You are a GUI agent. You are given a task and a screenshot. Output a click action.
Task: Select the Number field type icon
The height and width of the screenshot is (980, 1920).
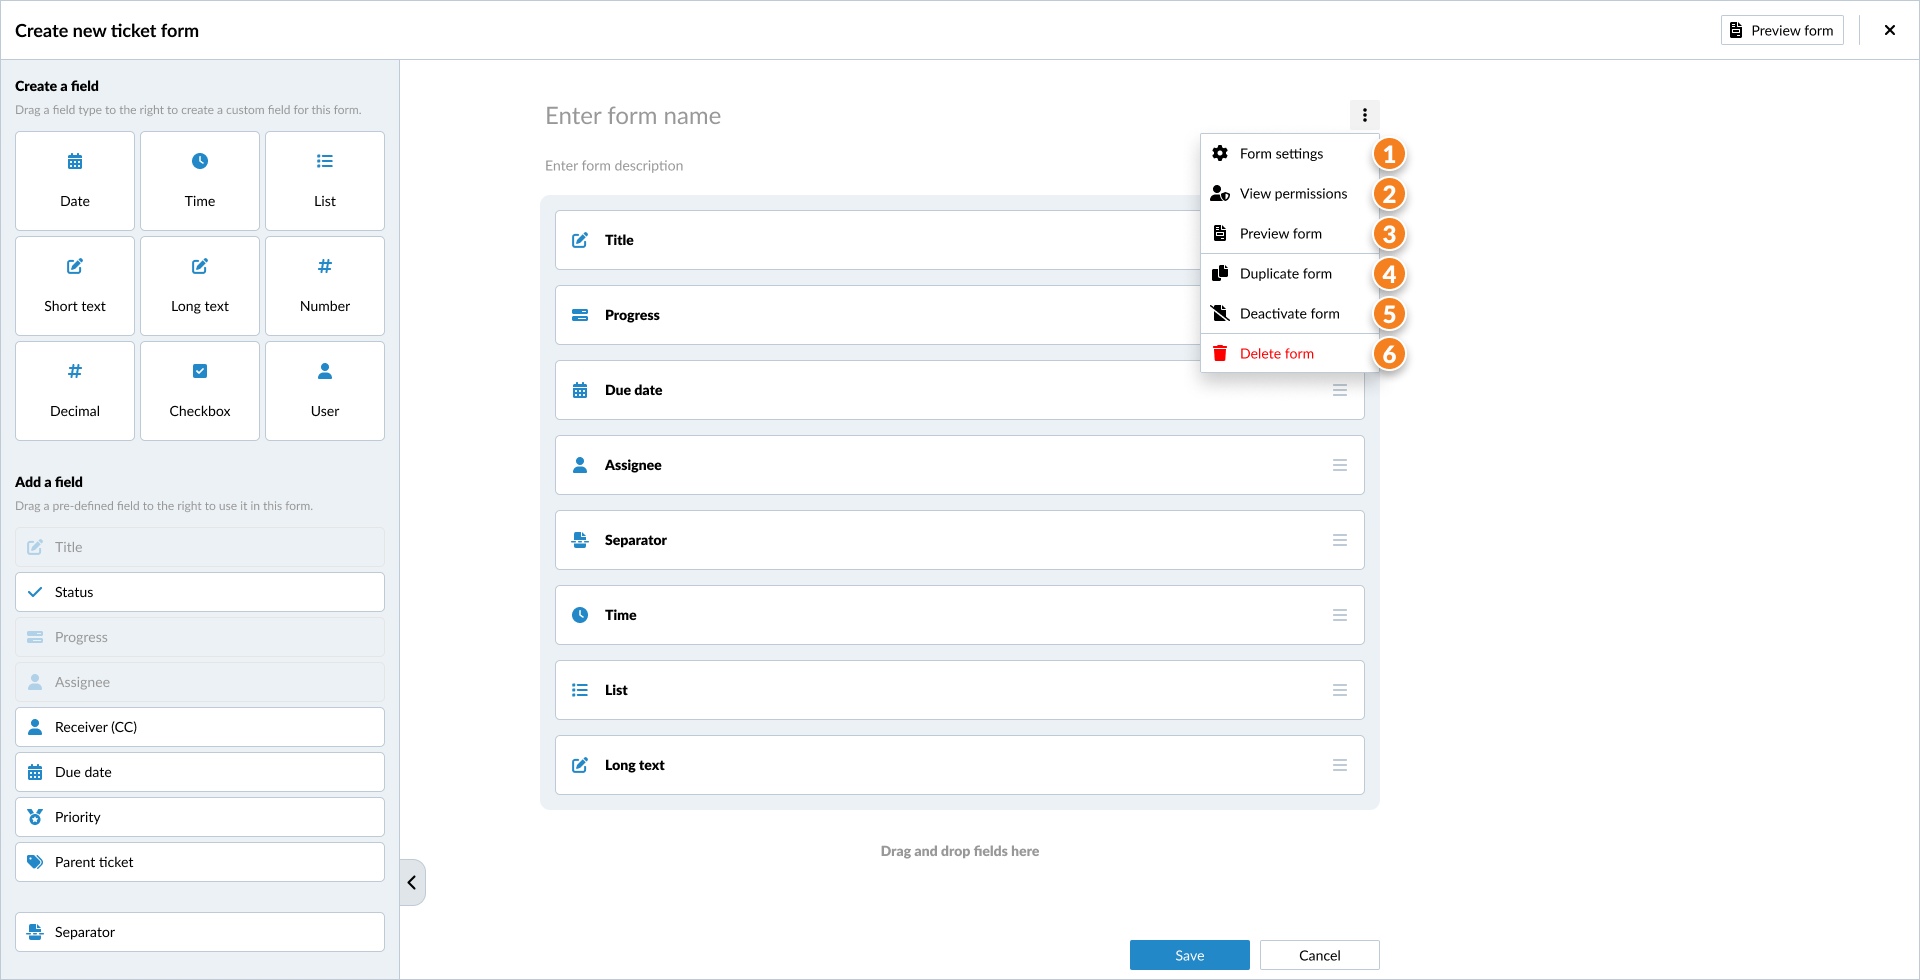tap(324, 266)
